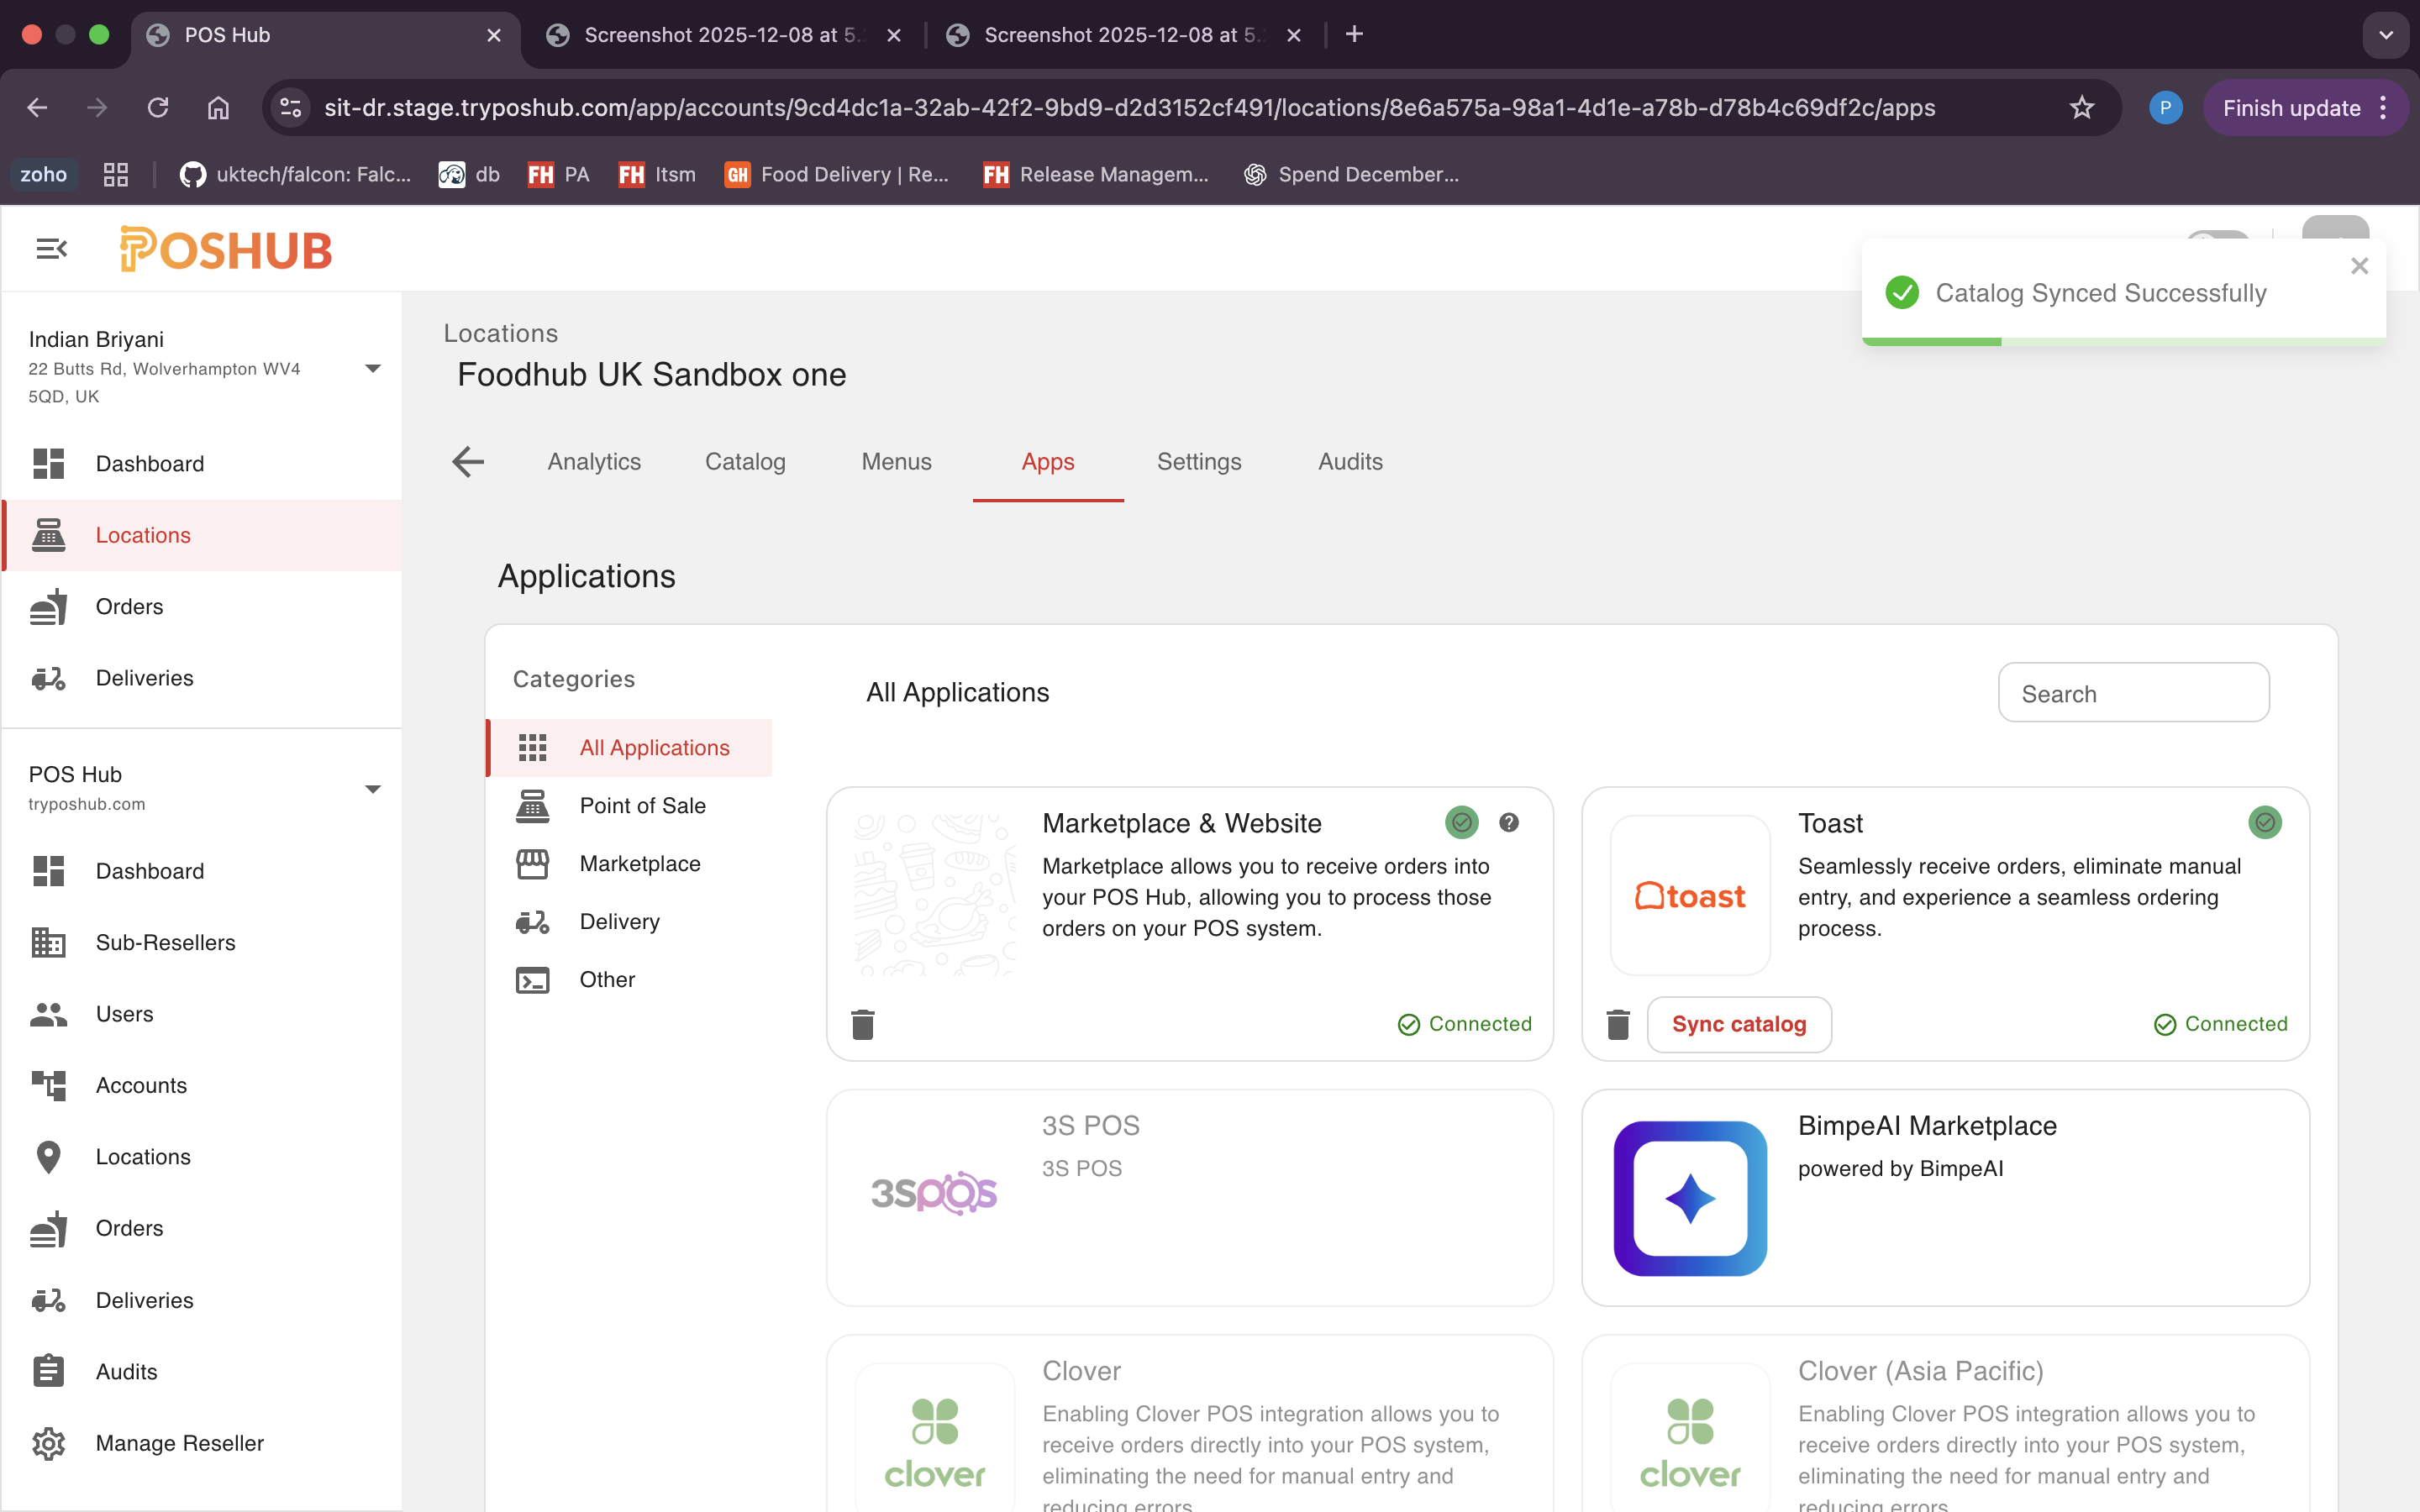The image size is (2420, 1512).
Task: Switch to the Settings tab
Action: tap(1199, 461)
